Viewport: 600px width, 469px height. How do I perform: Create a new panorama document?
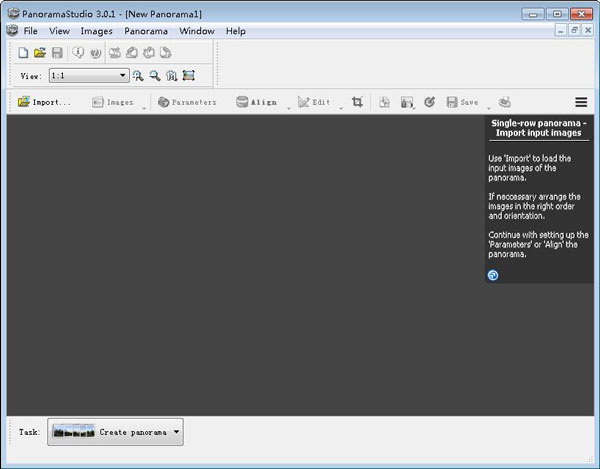[x=23, y=53]
